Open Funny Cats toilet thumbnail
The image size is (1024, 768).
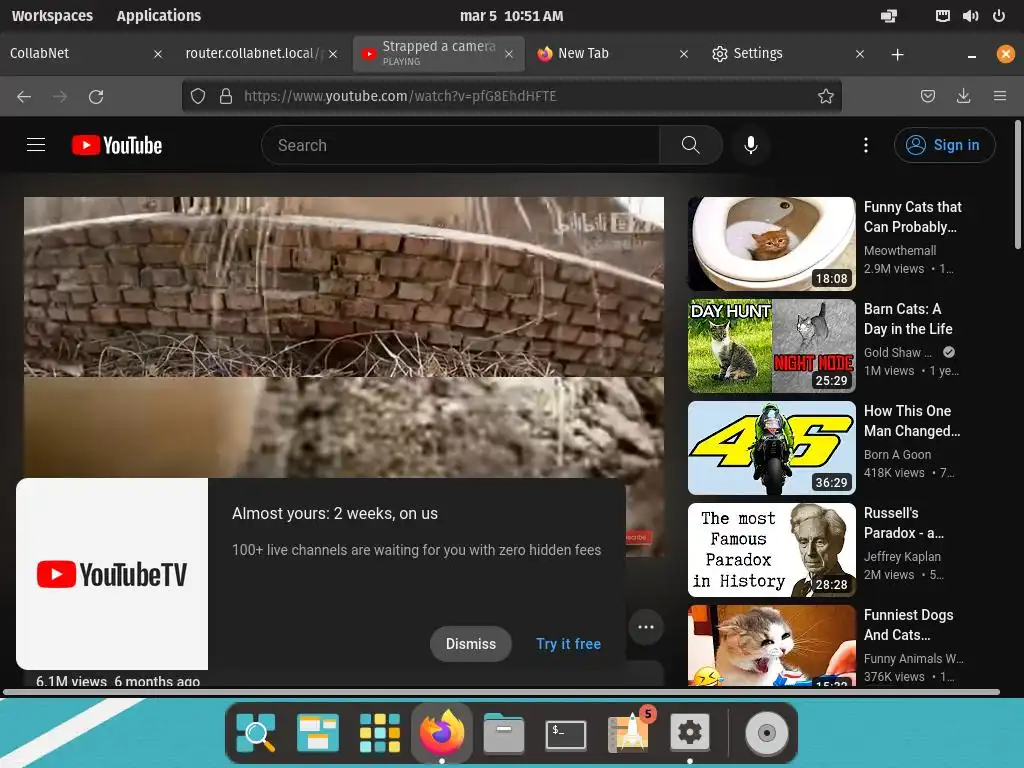click(x=771, y=244)
